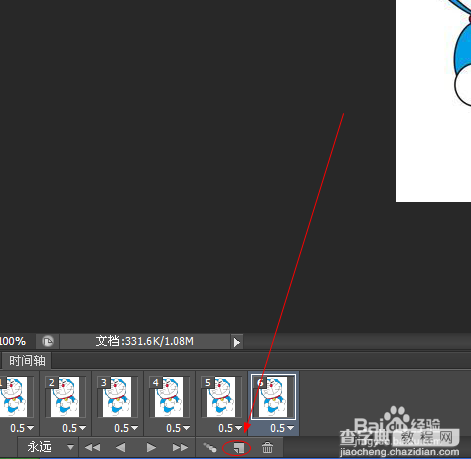Select frame 3 thumbnail
Viewport: 471px width, 459px height.
pyautogui.click(x=117, y=397)
